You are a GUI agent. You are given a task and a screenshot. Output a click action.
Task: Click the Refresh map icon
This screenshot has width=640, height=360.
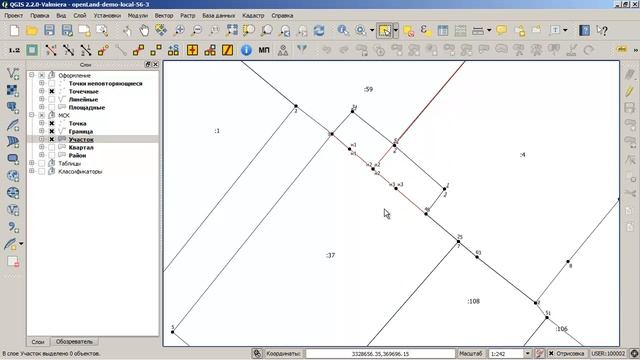tap(319, 31)
